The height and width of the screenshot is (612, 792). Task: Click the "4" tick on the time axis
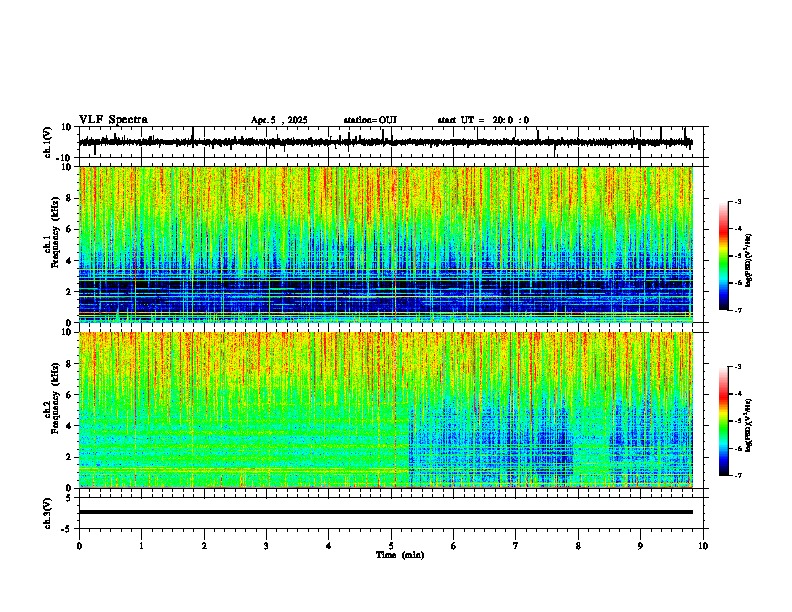click(329, 546)
